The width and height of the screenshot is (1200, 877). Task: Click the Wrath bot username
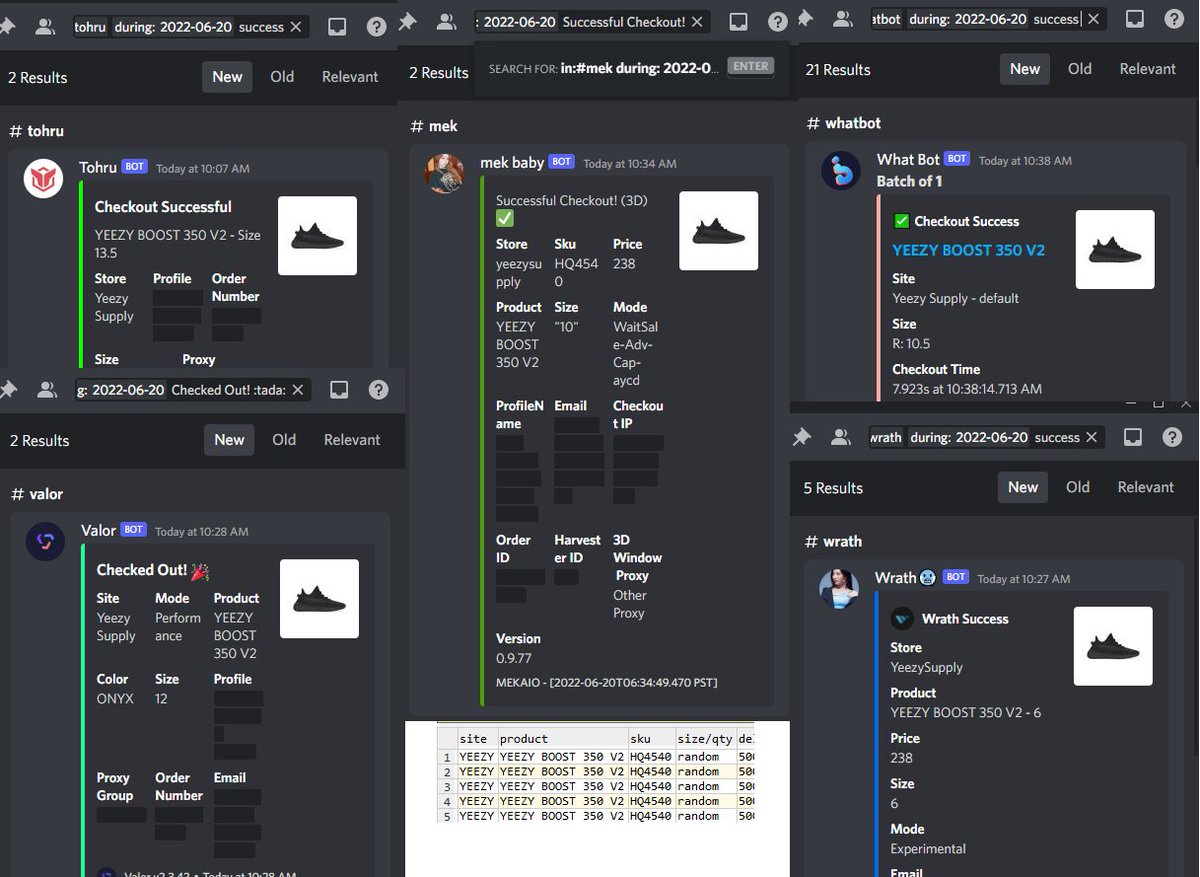(x=895, y=577)
